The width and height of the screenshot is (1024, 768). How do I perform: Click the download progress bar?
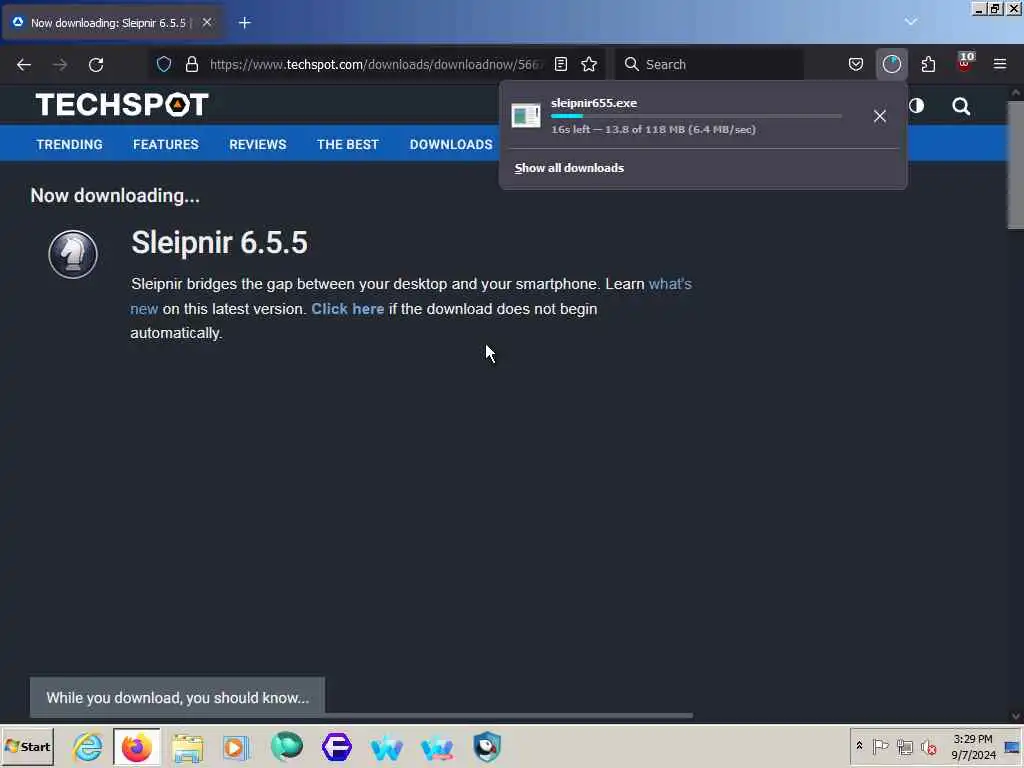pyautogui.click(x=696, y=116)
